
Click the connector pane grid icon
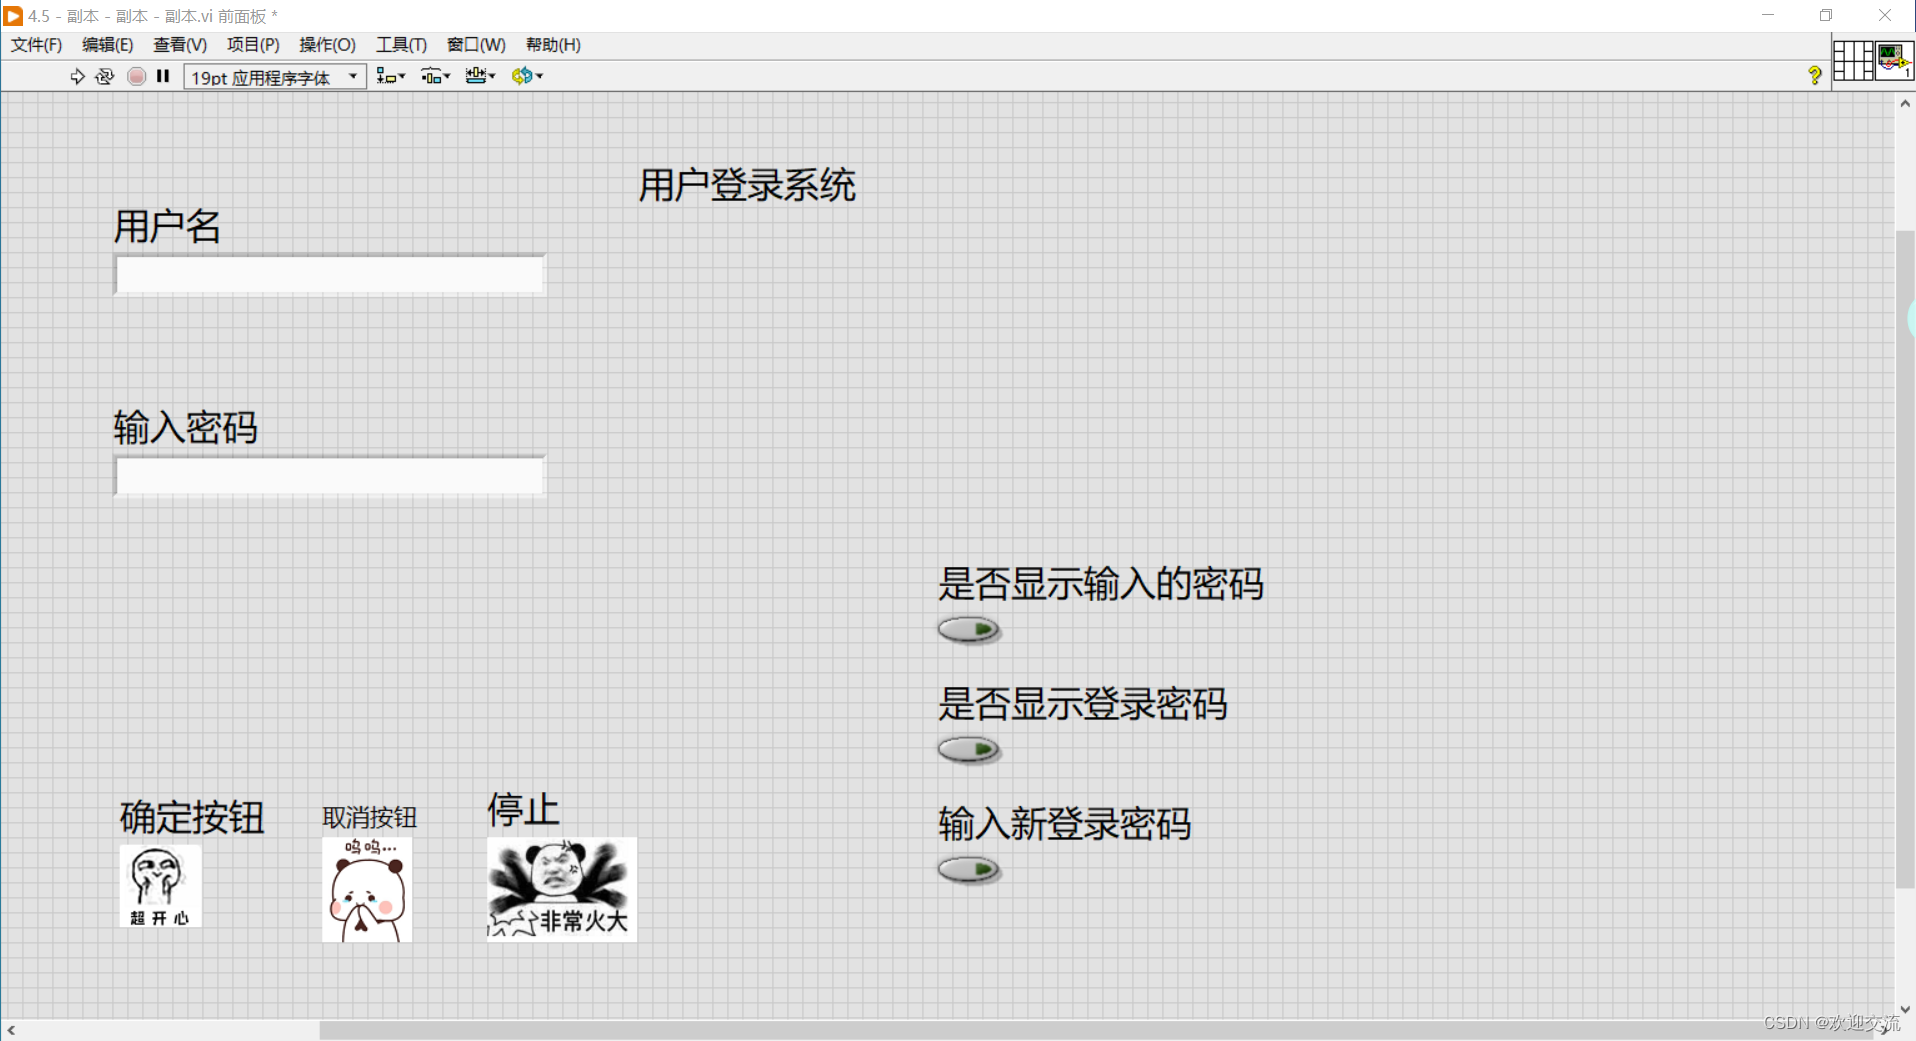(x=1851, y=60)
